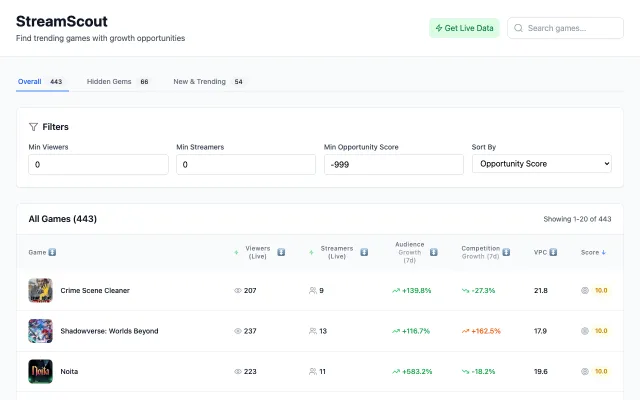The image size is (640, 400).
Task: Click the -18.2% competition growth value
Action: coord(483,371)
